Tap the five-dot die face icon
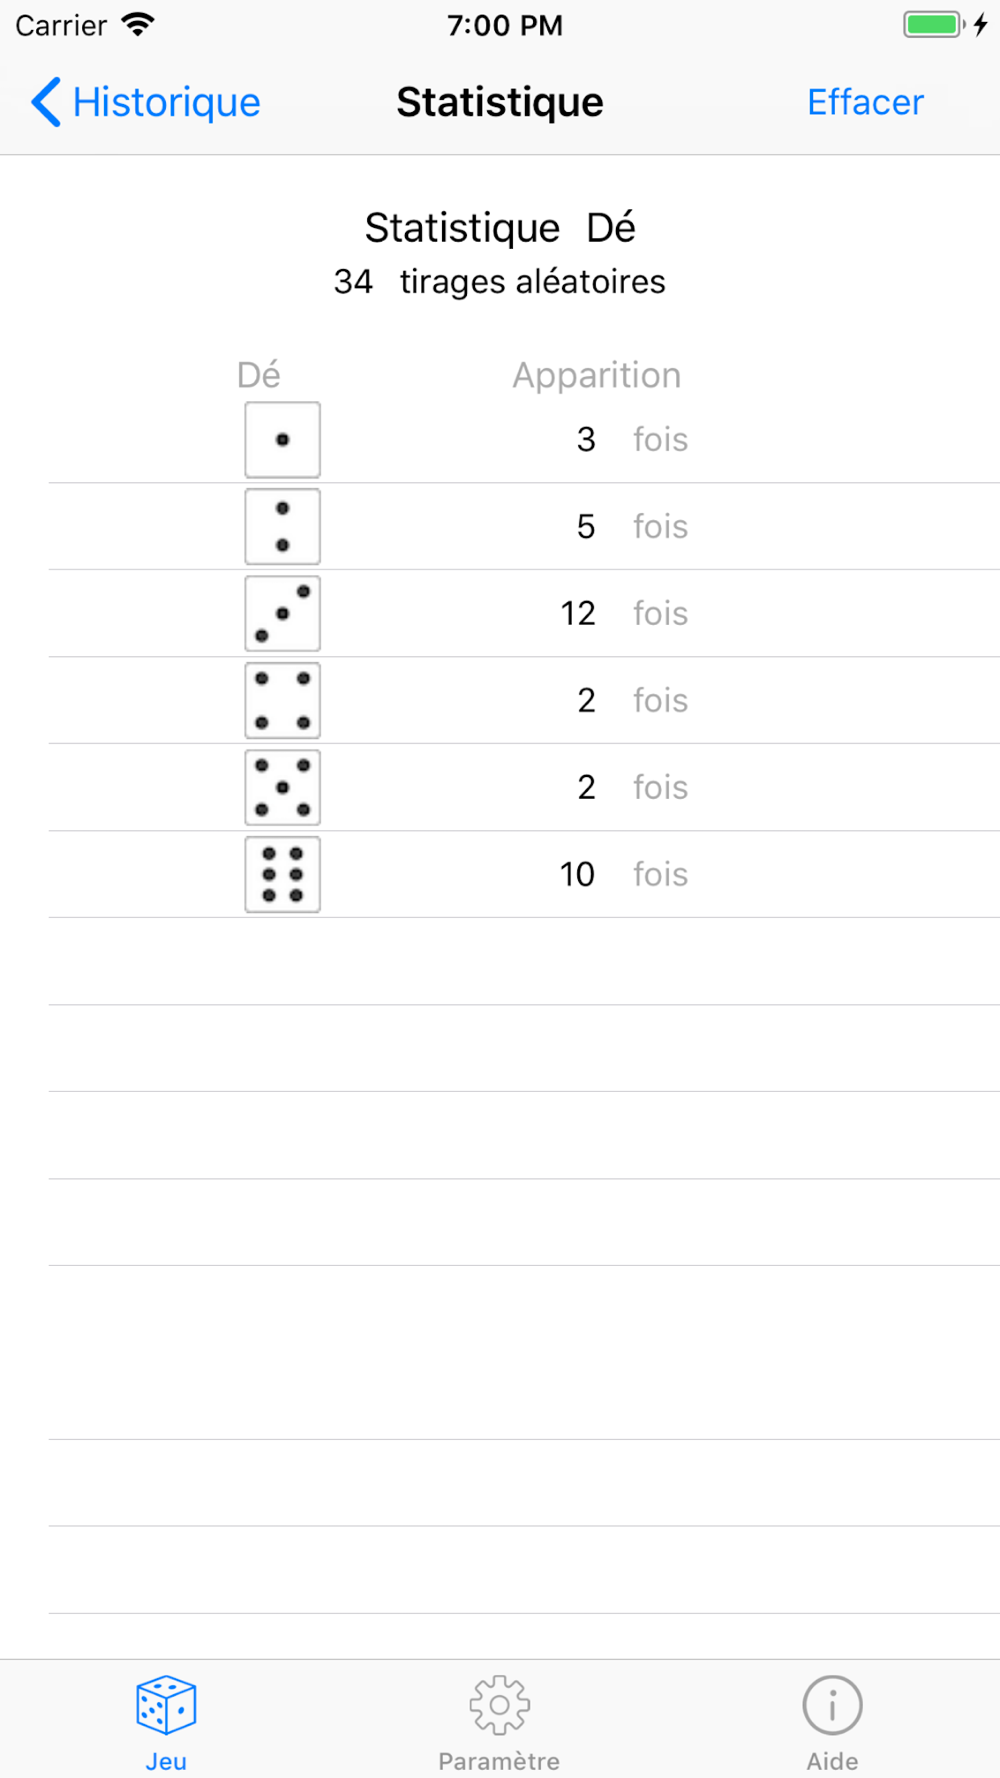1000x1778 pixels. coord(283,788)
